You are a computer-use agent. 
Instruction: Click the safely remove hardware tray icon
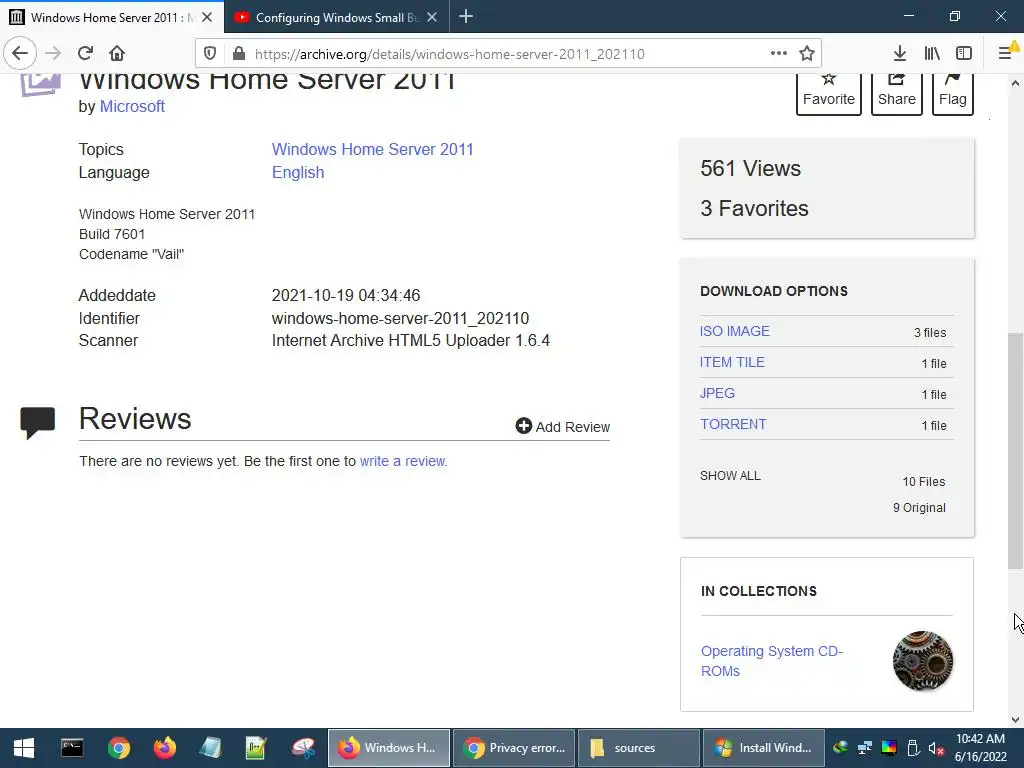pos(913,748)
